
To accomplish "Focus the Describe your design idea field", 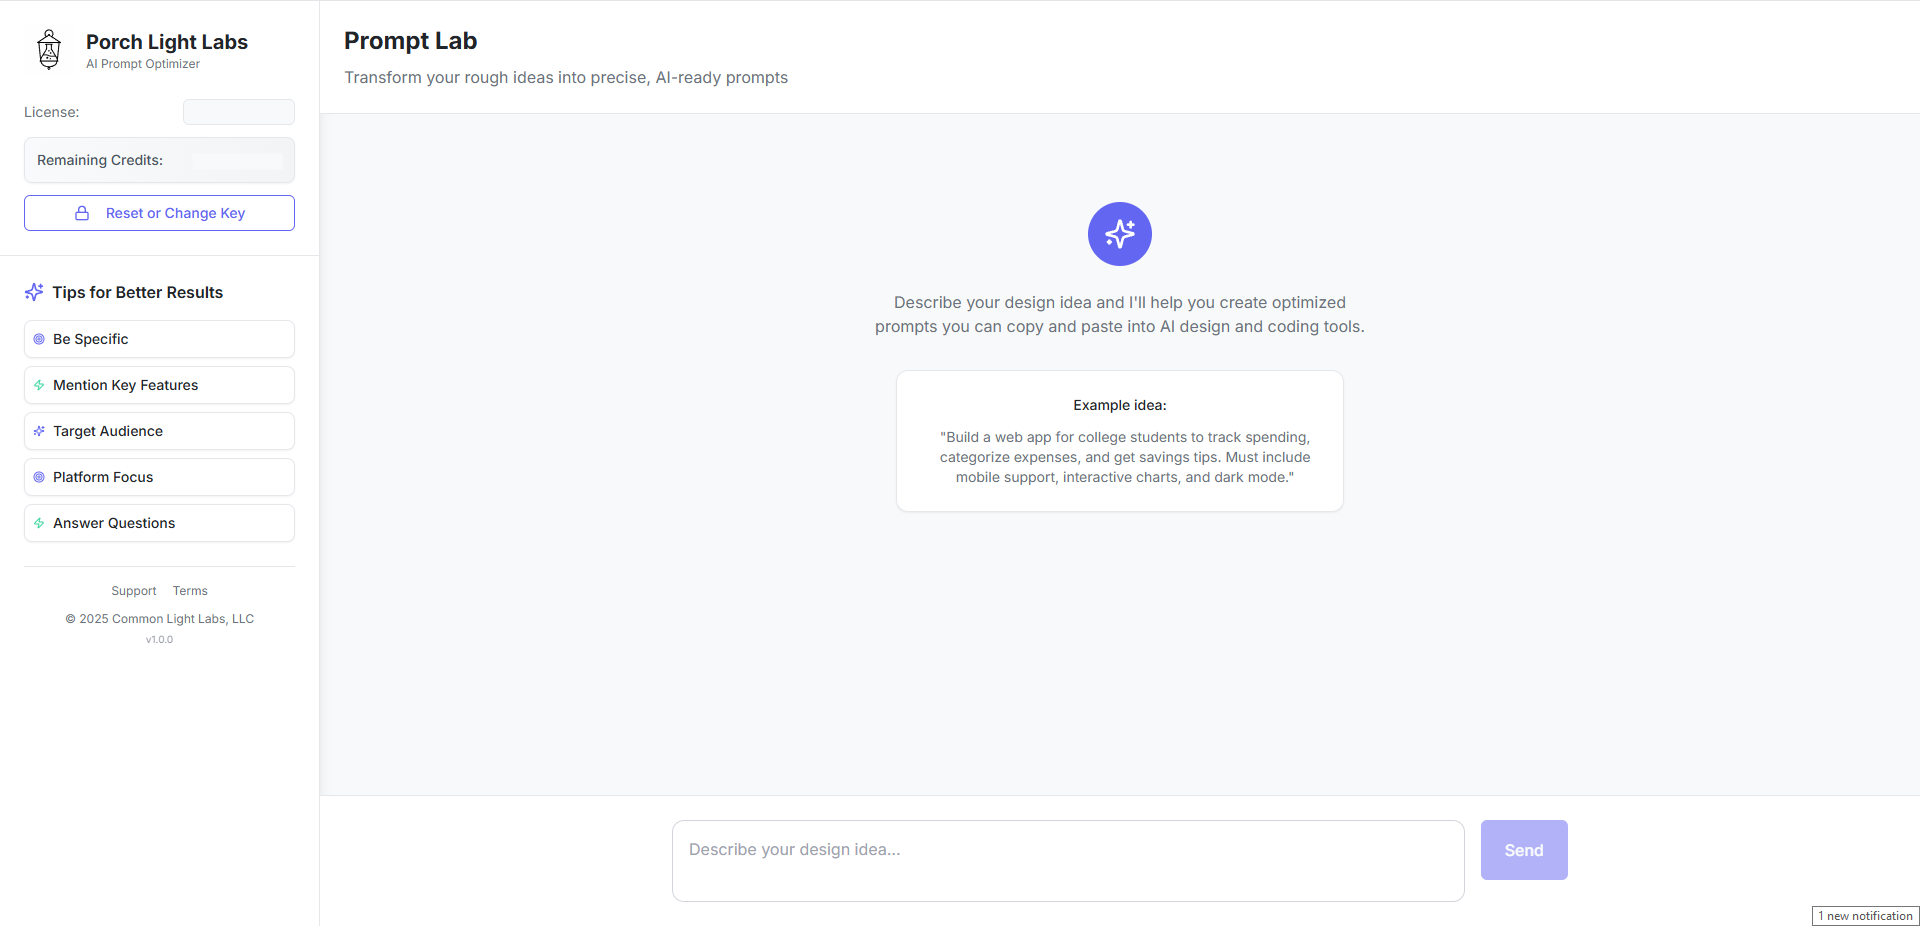I will pyautogui.click(x=1068, y=861).
